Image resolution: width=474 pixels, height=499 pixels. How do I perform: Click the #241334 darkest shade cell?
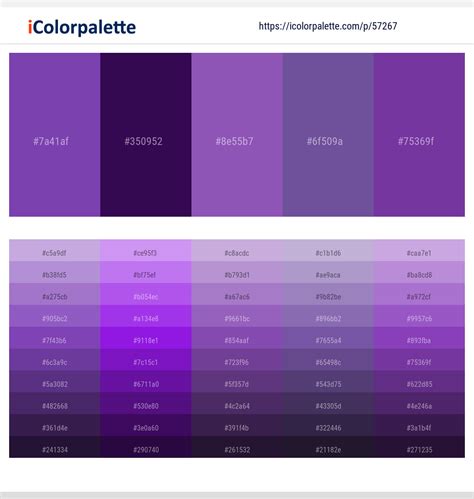(x=55, y=447)
